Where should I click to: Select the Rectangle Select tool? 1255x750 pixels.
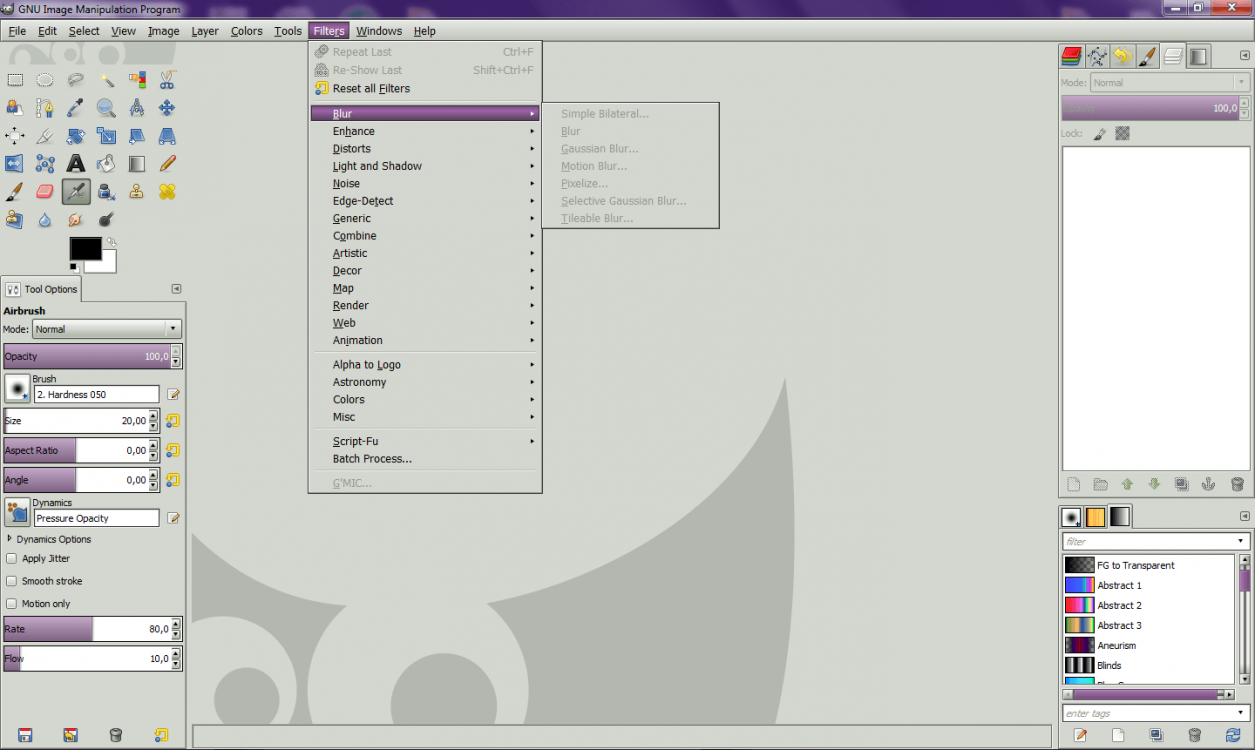(15, 80)
